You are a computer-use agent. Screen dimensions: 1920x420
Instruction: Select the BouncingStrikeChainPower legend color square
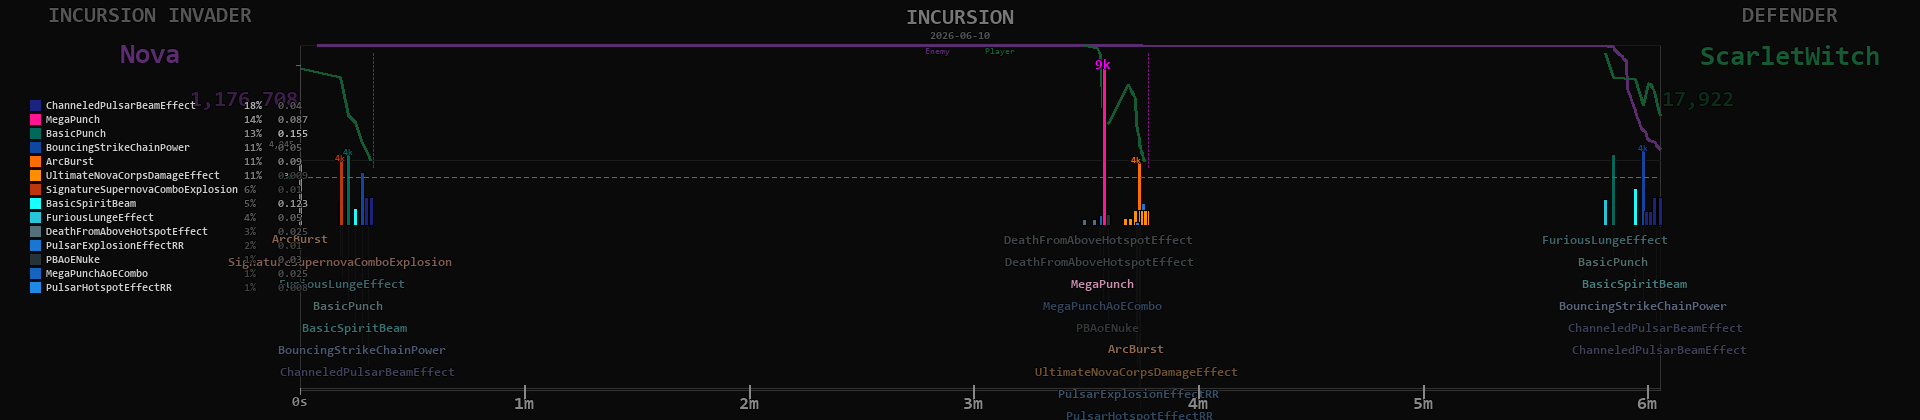click(x=35, y=147)
